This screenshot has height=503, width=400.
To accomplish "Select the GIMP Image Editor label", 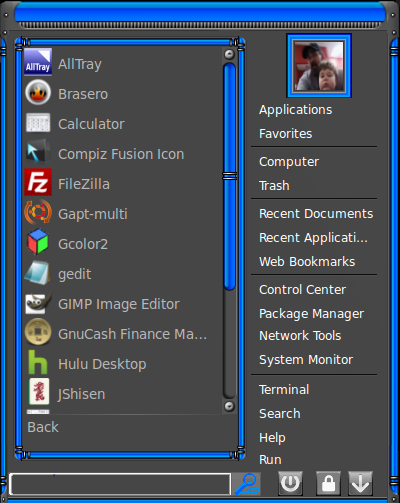I will pos(119,304).
